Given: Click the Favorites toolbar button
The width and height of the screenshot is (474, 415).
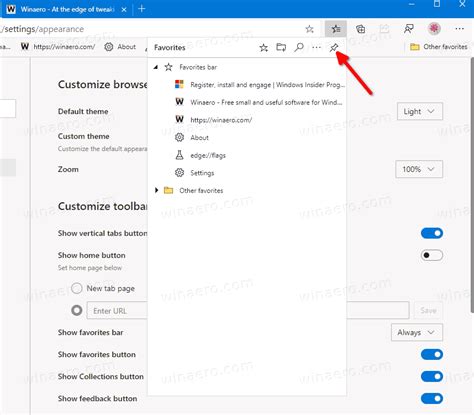Looking at the screenshot, I should (x=336, y=29).
